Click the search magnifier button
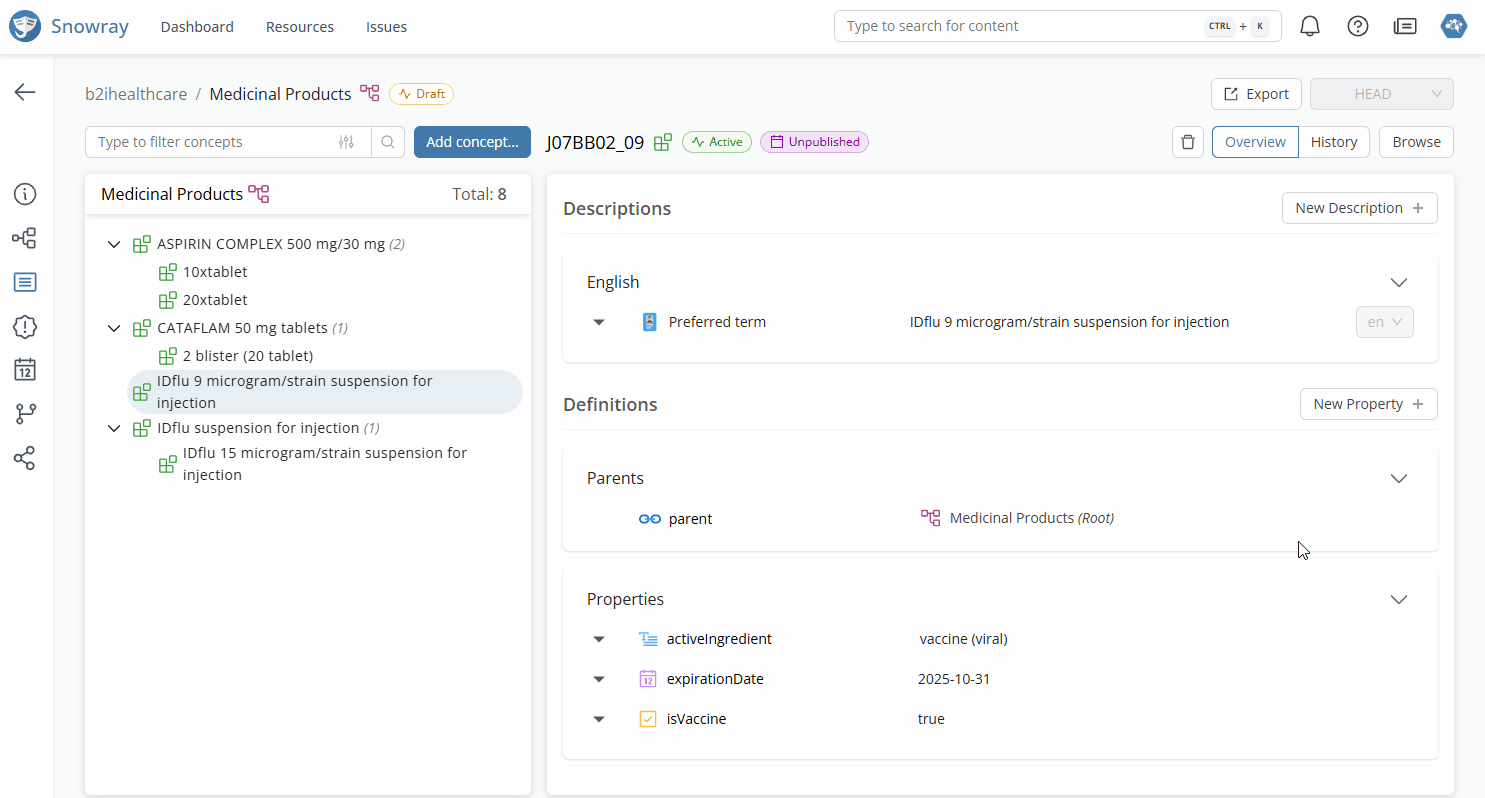 coord(388,142)
